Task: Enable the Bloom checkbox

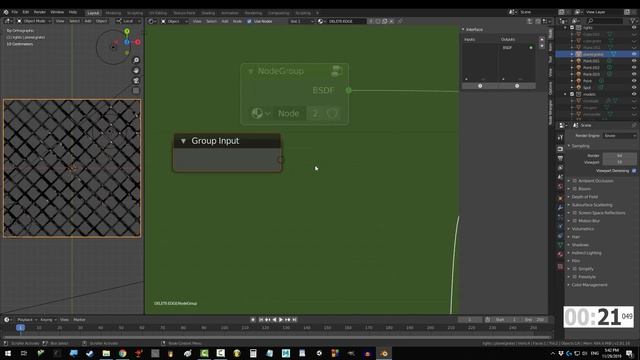Action: point(575,189)
